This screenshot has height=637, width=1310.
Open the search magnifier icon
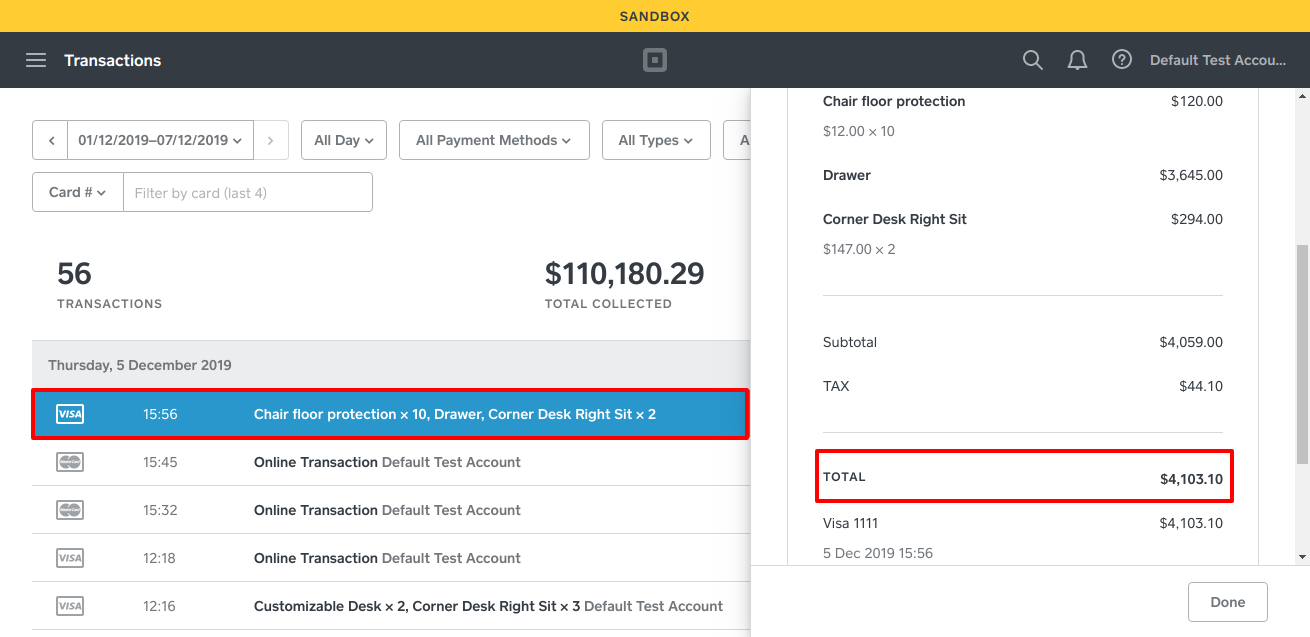pos(1033,60)
